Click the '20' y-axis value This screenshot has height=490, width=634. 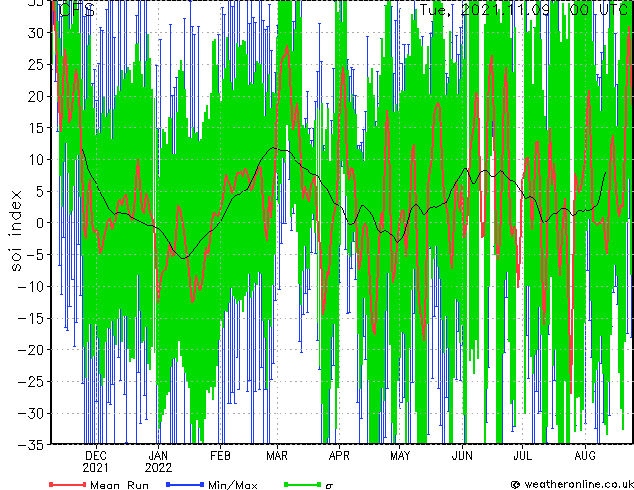(x=36, y=96)
